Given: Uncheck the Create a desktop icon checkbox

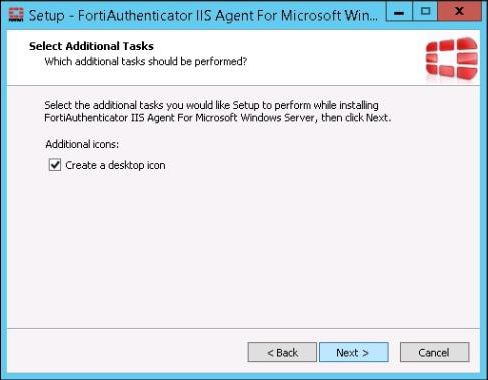Looking at the screenshot, I should (x=55, y=165).
